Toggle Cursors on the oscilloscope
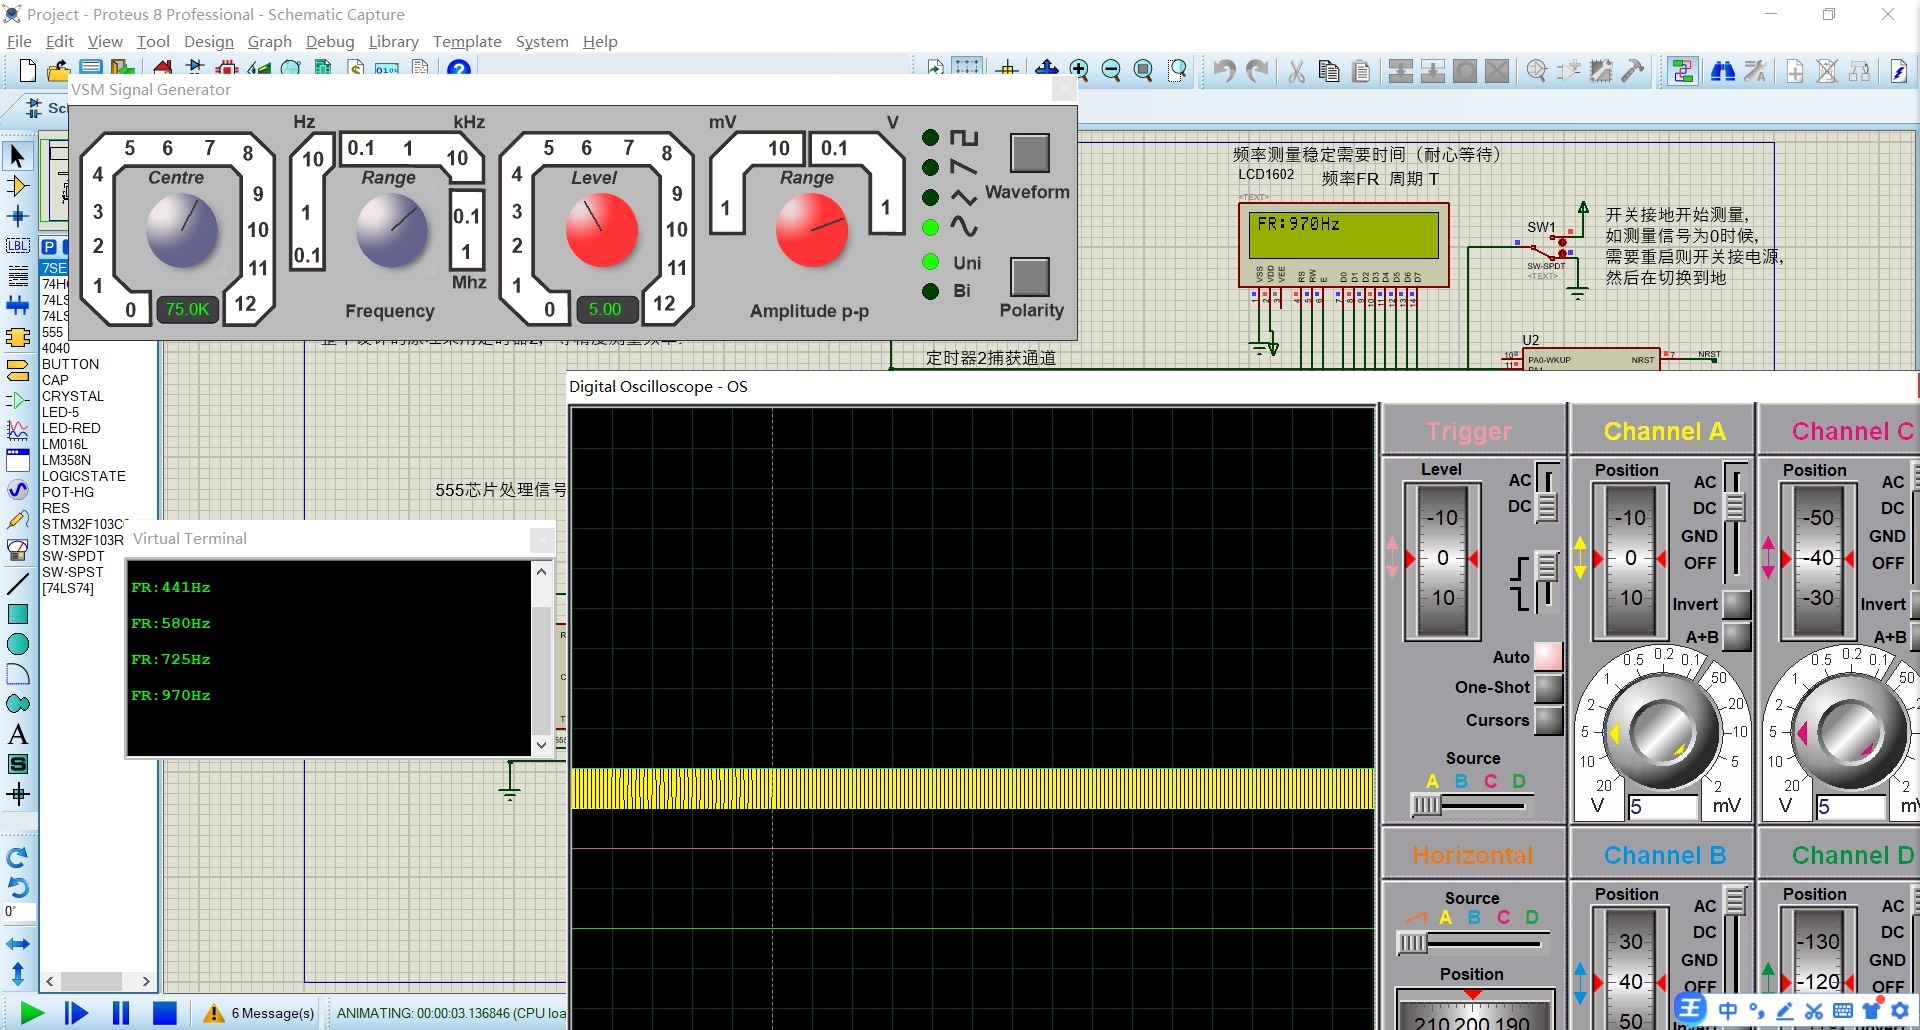 (1548, 720)
